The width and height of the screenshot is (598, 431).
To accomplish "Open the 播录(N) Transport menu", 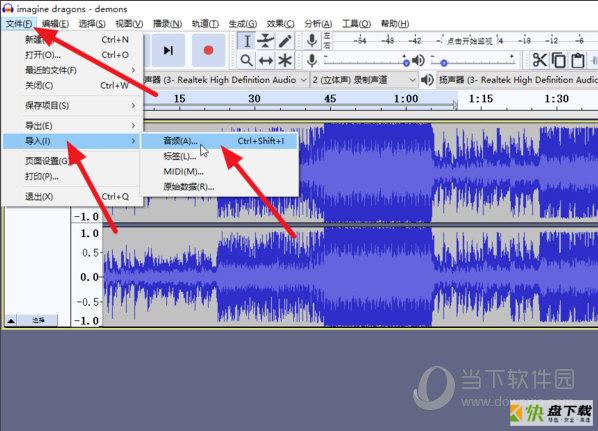I will [x=167, y=24].
